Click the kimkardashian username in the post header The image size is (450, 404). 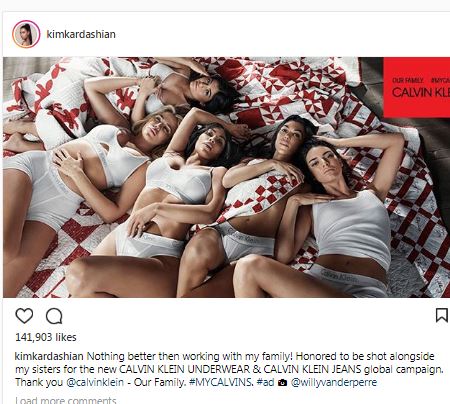81,34
